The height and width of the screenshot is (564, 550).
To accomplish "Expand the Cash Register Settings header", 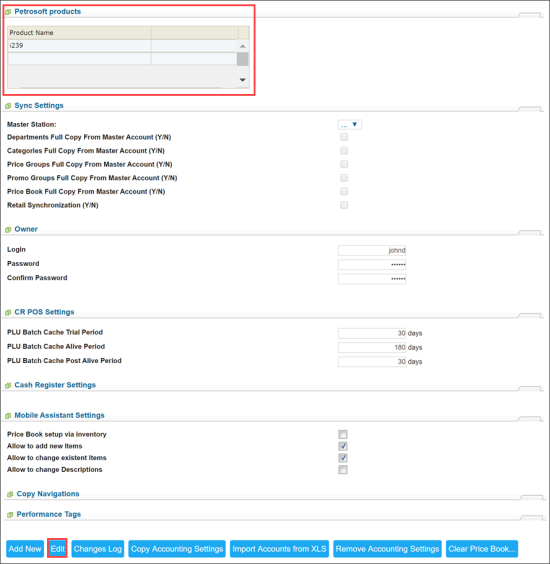I will 55,385.
